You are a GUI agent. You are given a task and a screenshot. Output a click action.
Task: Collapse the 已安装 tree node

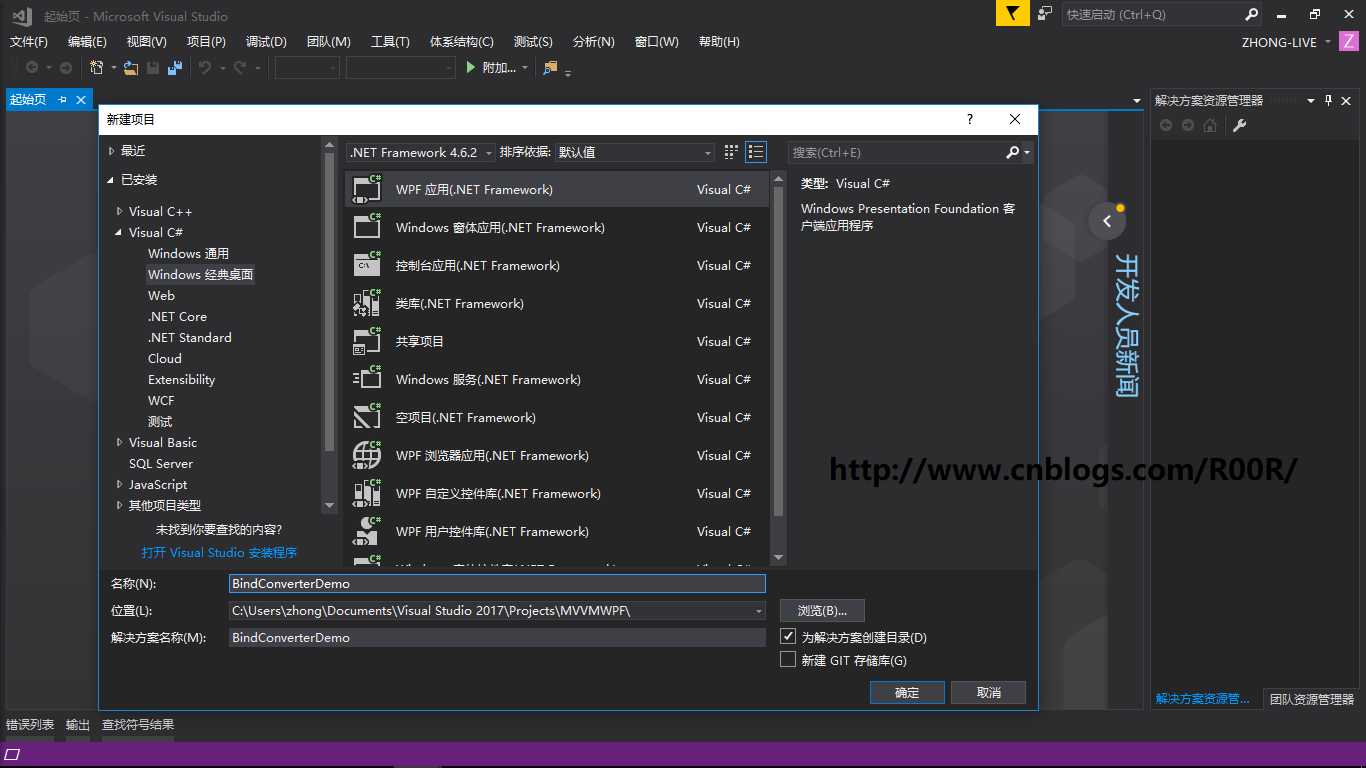[x=111, y=180]
